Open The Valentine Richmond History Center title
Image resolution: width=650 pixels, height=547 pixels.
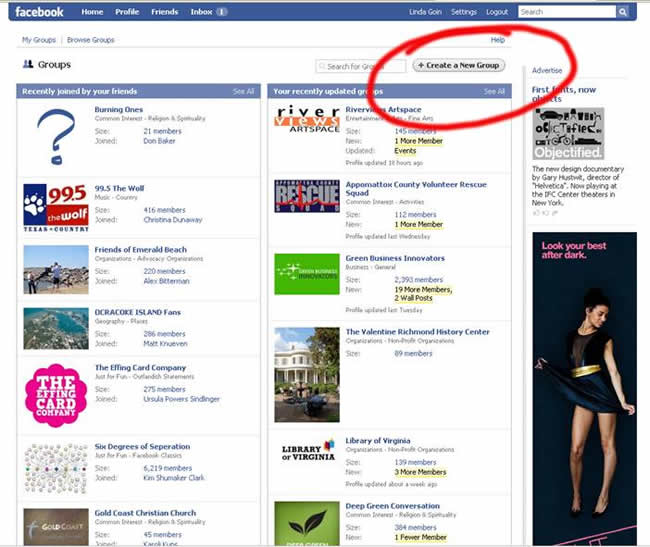417,332
